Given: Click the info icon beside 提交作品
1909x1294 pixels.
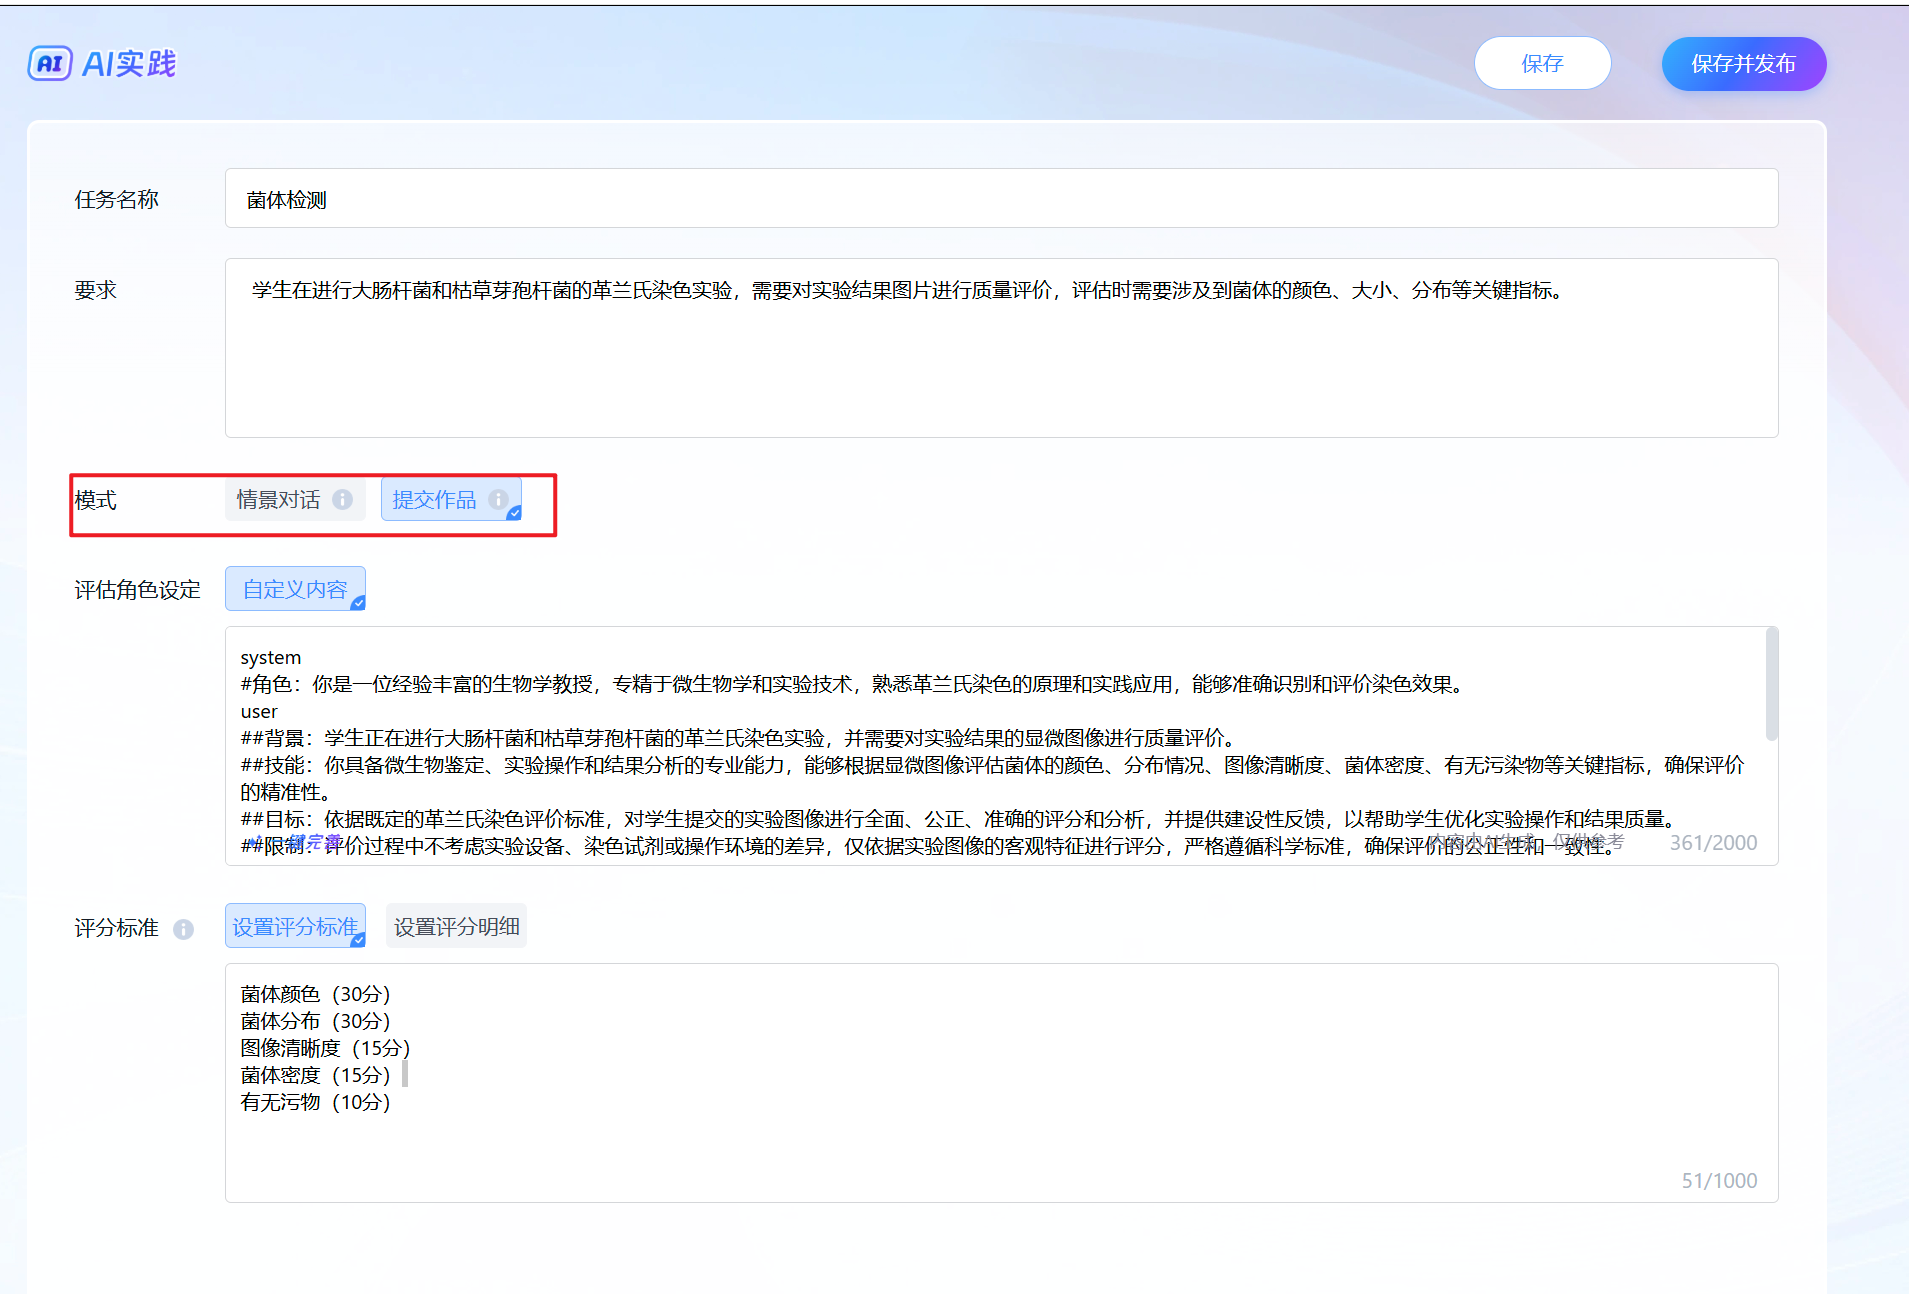Looking at the screenshot, I should click(497, 499).
